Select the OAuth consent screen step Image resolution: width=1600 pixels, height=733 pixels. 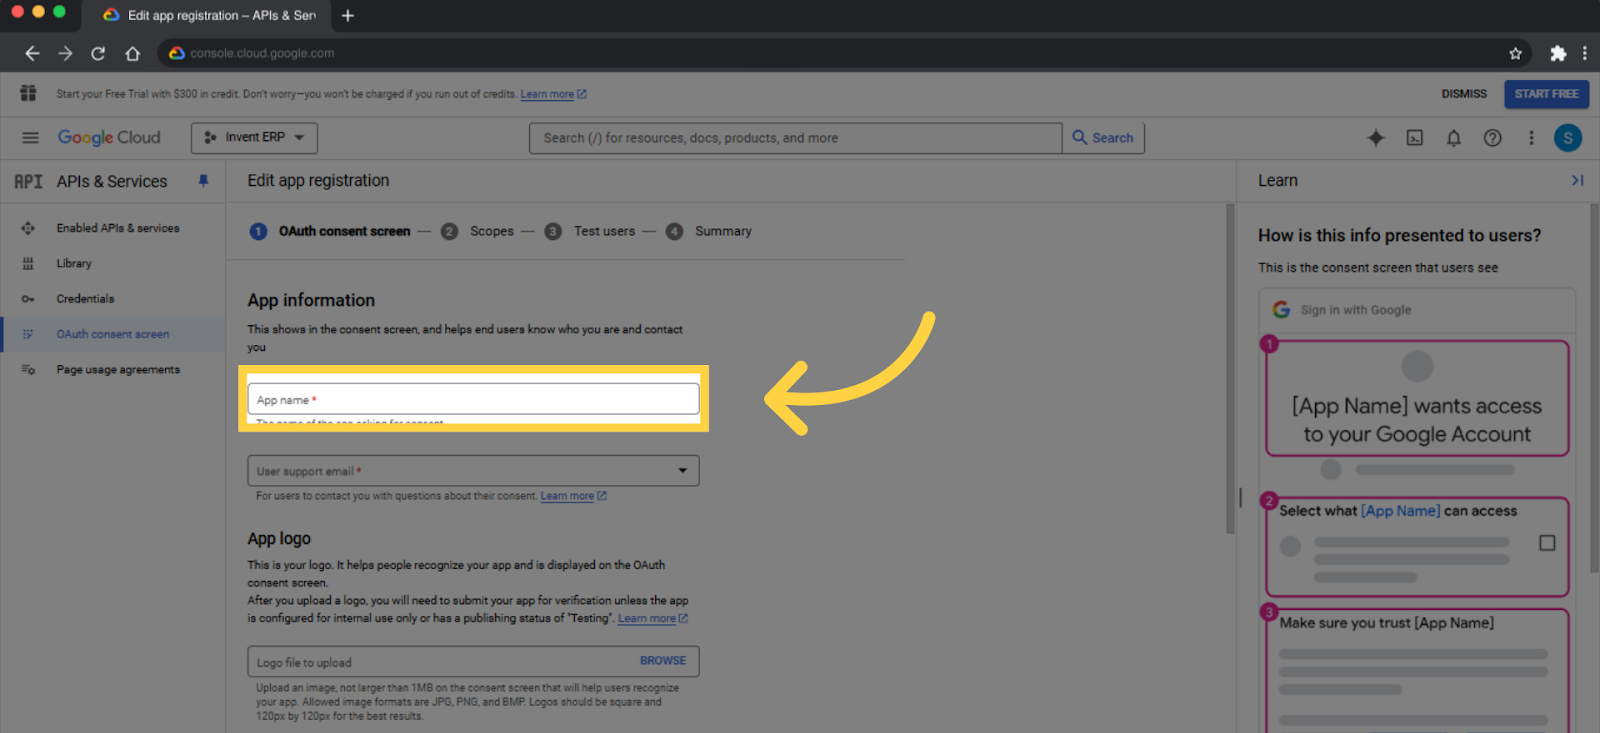[330, 231]
